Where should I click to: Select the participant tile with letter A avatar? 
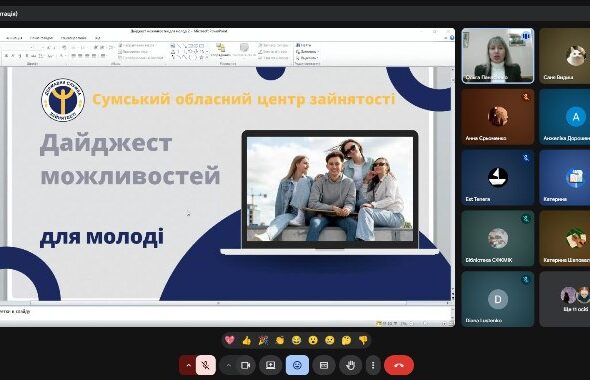(x=565, y=117)
